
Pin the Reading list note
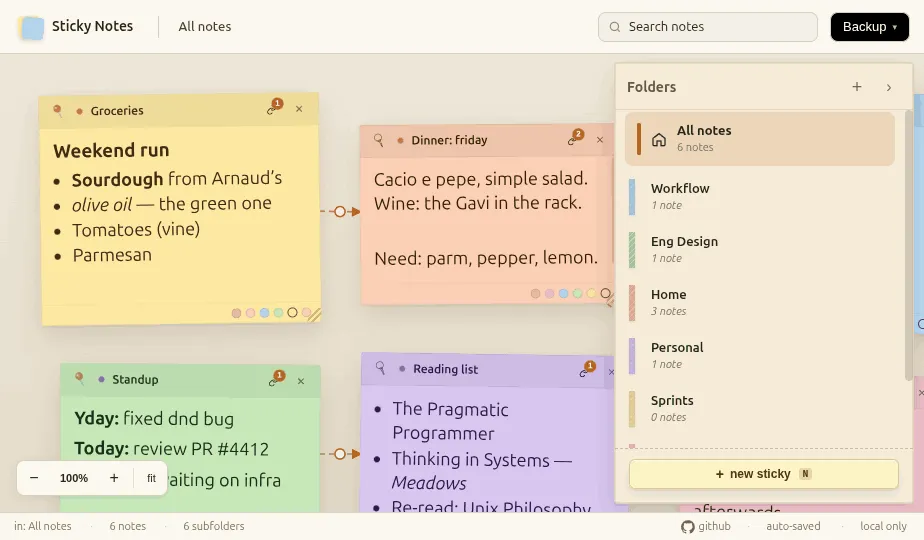[381, 368]
